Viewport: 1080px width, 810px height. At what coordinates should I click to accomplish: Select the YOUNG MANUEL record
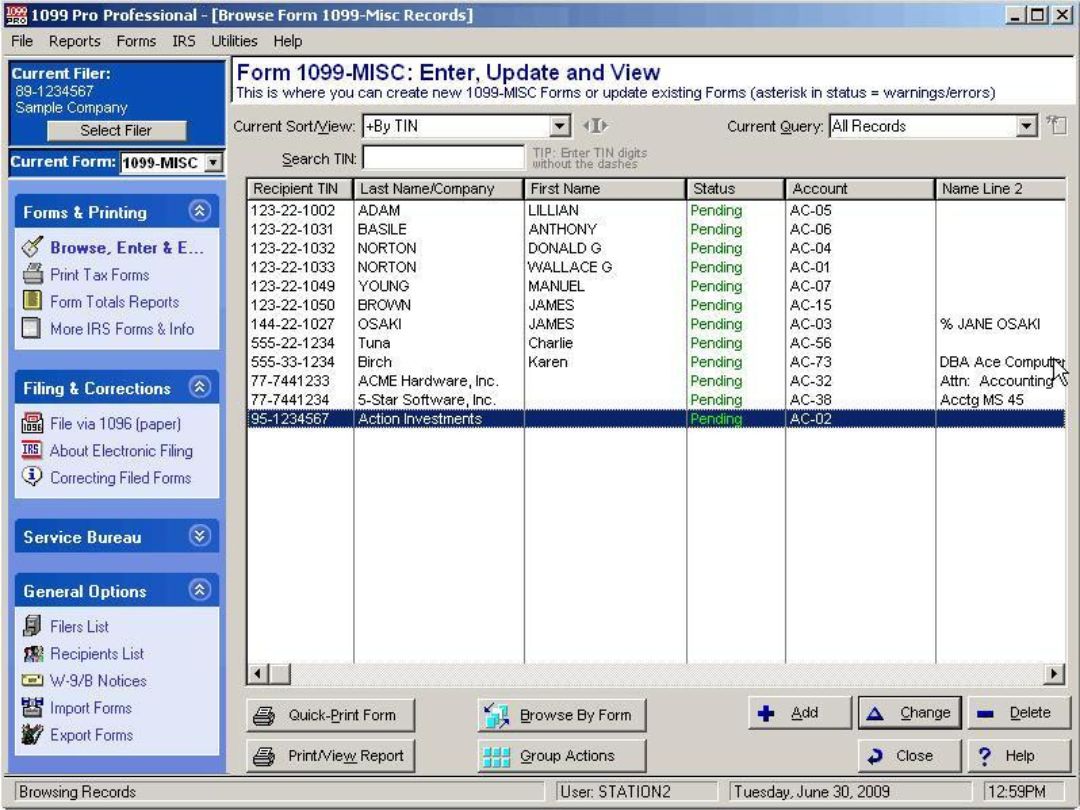click(656, 286)
